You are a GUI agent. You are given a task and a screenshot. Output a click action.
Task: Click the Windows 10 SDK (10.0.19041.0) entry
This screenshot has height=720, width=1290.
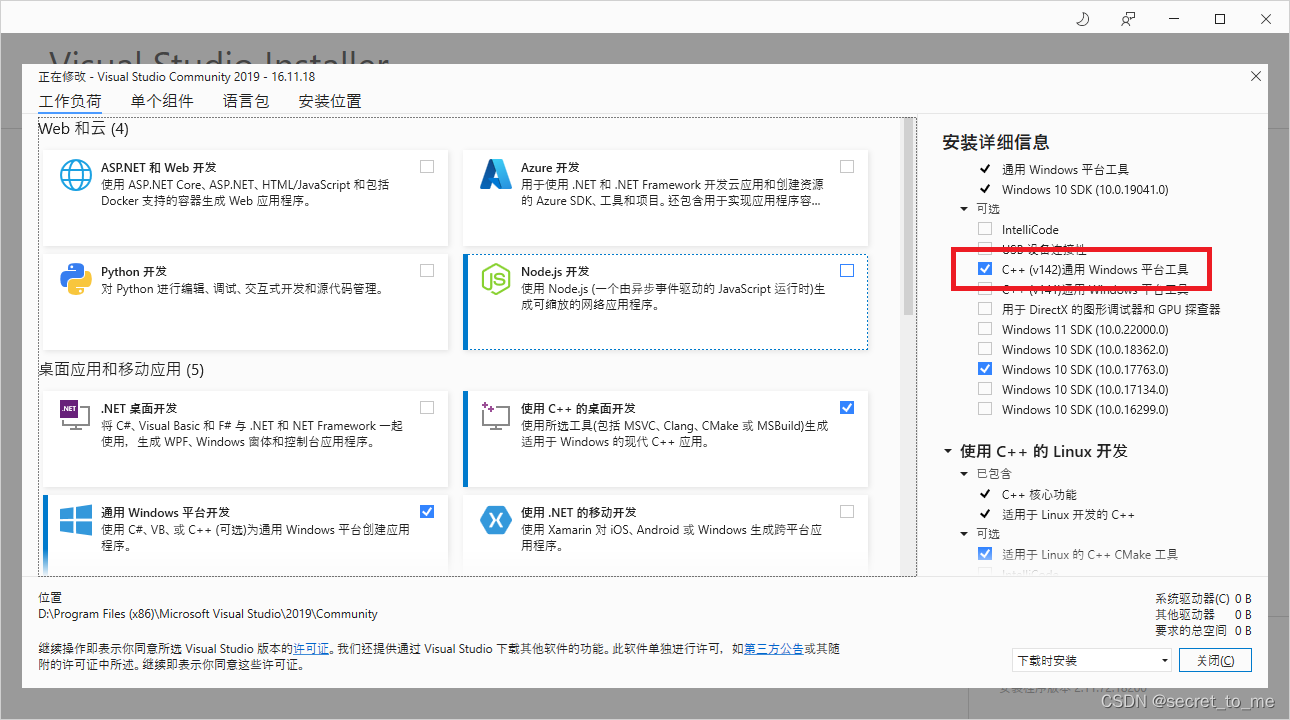1085,189
